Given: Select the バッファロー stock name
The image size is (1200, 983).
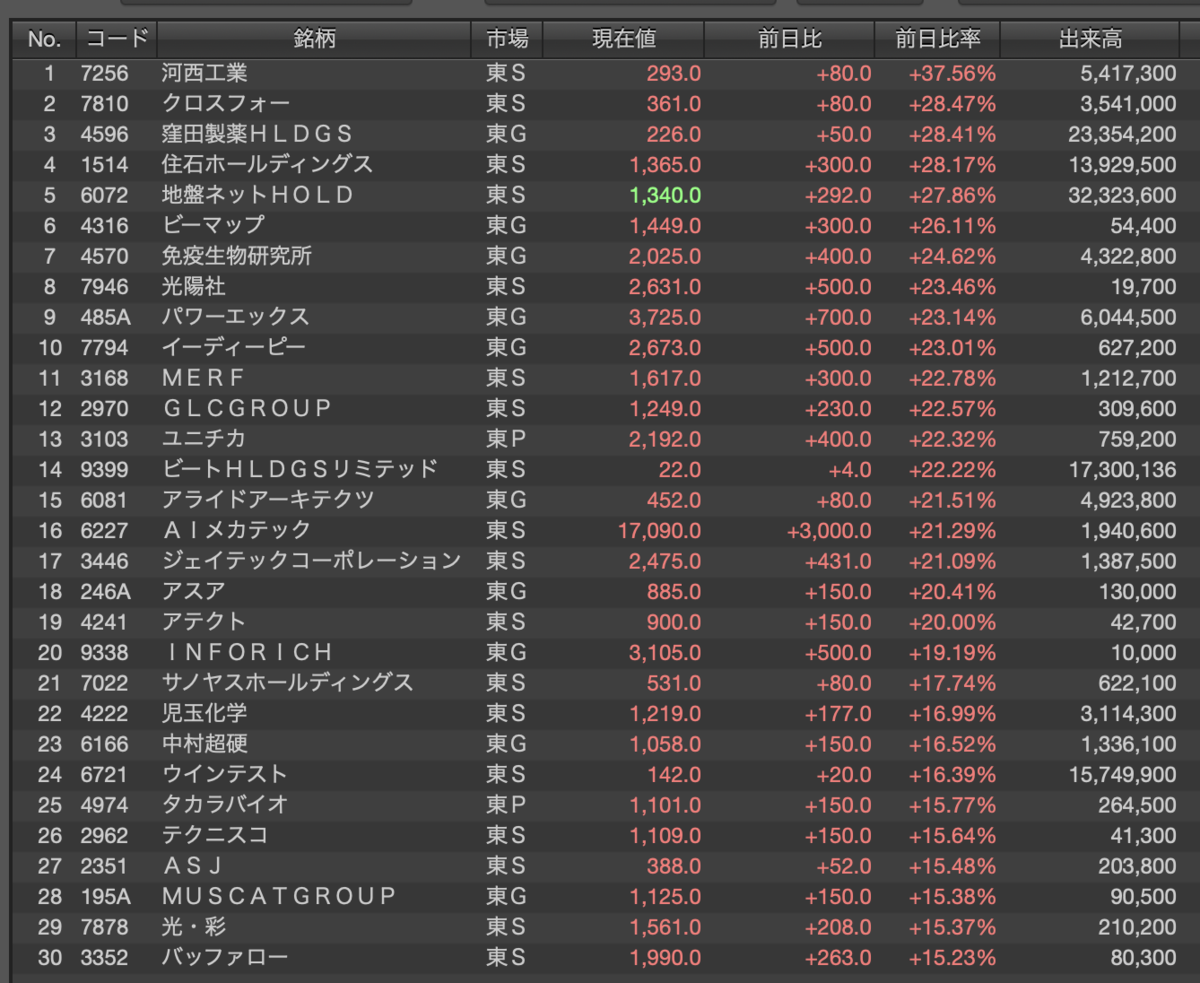Looking at the screenshot, I should pos(225,957).
